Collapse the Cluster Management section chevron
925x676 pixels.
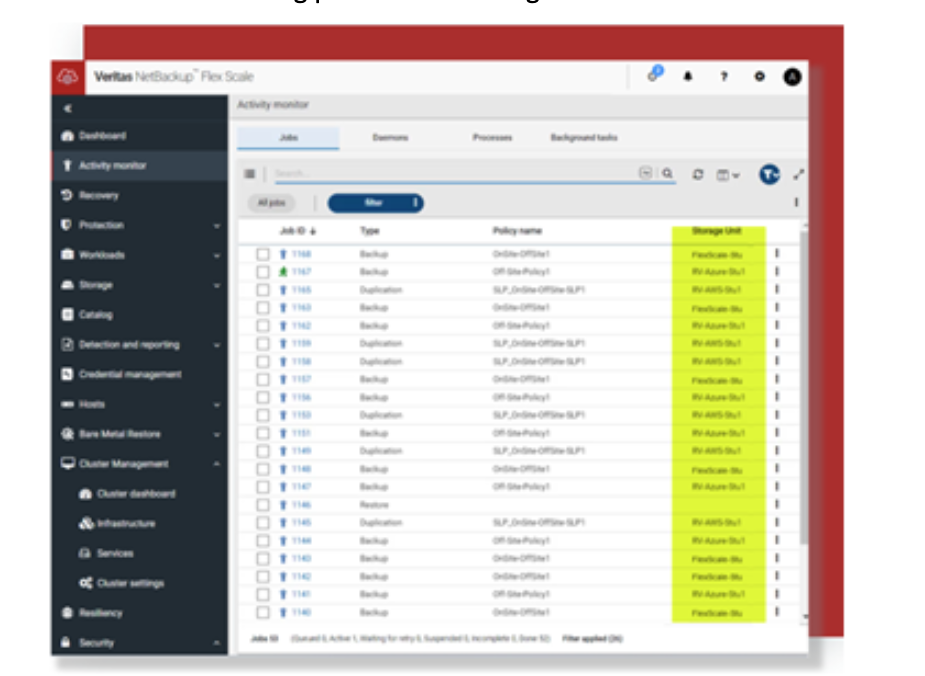pyautogui.click(x=217, y=464)
